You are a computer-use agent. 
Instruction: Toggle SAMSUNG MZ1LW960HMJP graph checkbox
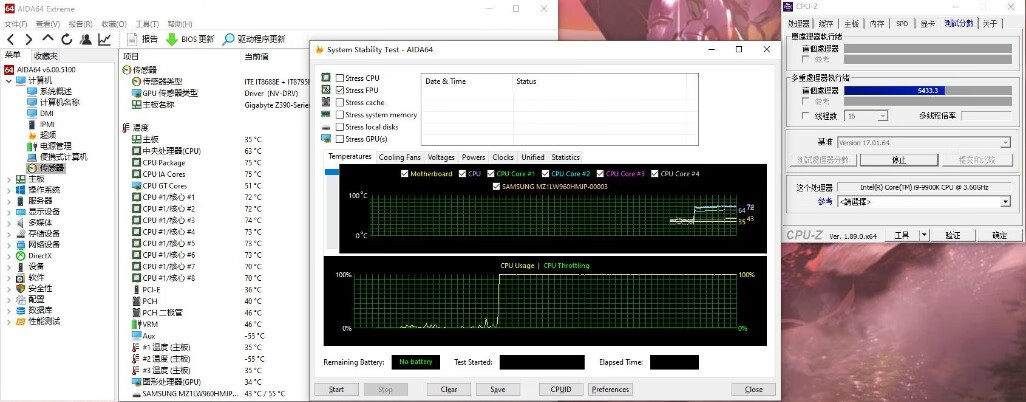497,187
